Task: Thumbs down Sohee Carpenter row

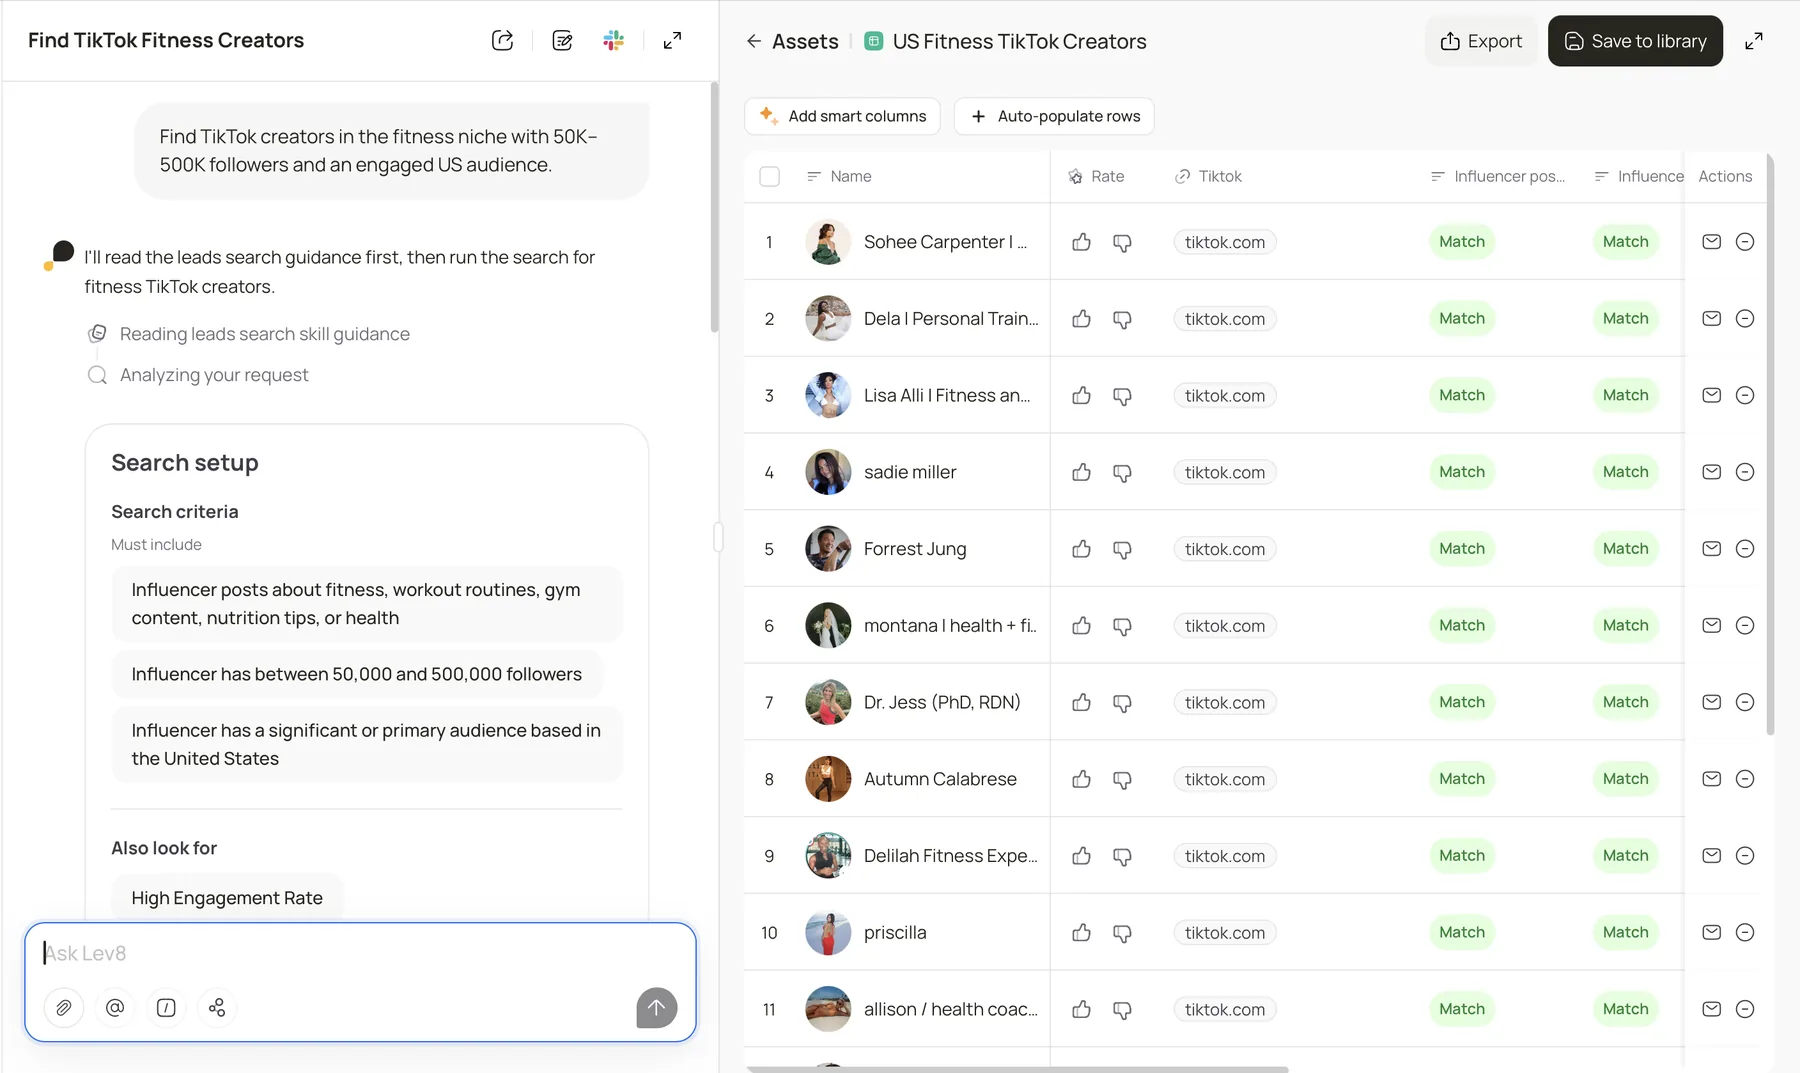Action: tap(1122, 242)
